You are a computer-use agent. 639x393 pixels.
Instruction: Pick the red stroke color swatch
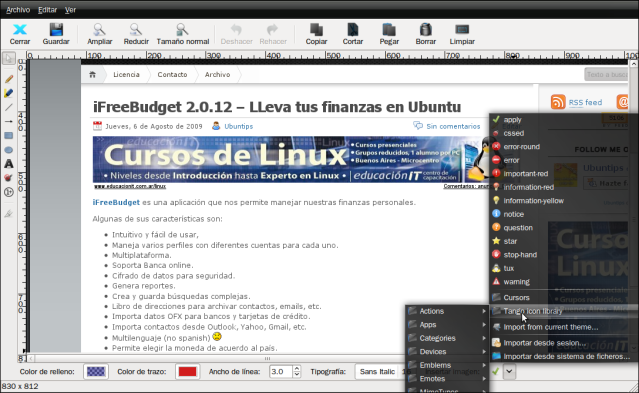[187, 371]
